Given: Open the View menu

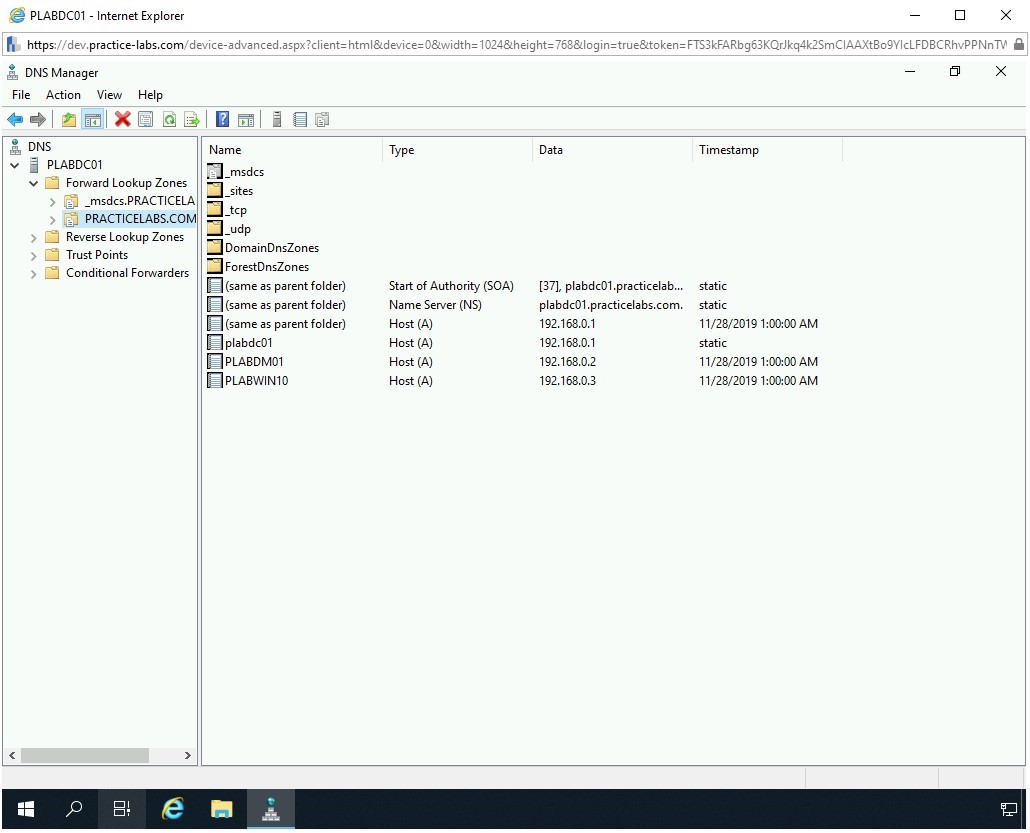Looking at the screenshot, I should click(109, 95).
